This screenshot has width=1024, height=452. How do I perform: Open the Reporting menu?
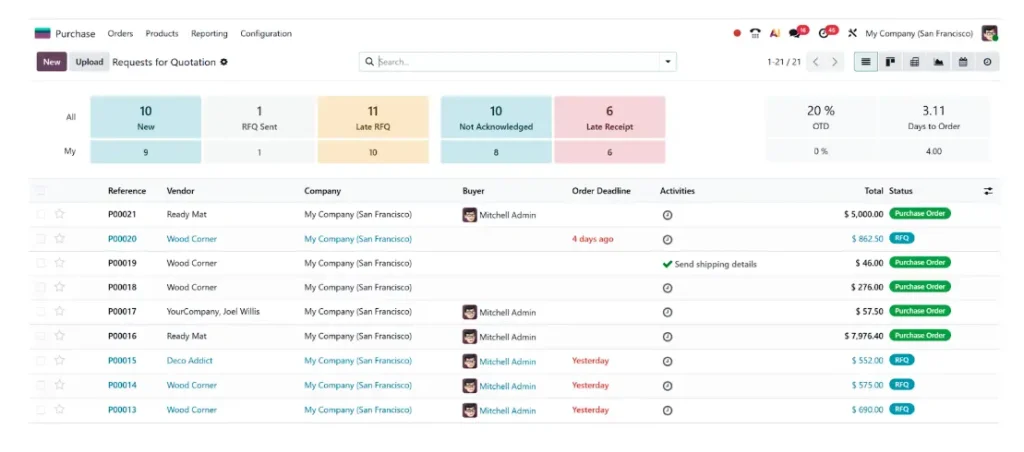209,33
